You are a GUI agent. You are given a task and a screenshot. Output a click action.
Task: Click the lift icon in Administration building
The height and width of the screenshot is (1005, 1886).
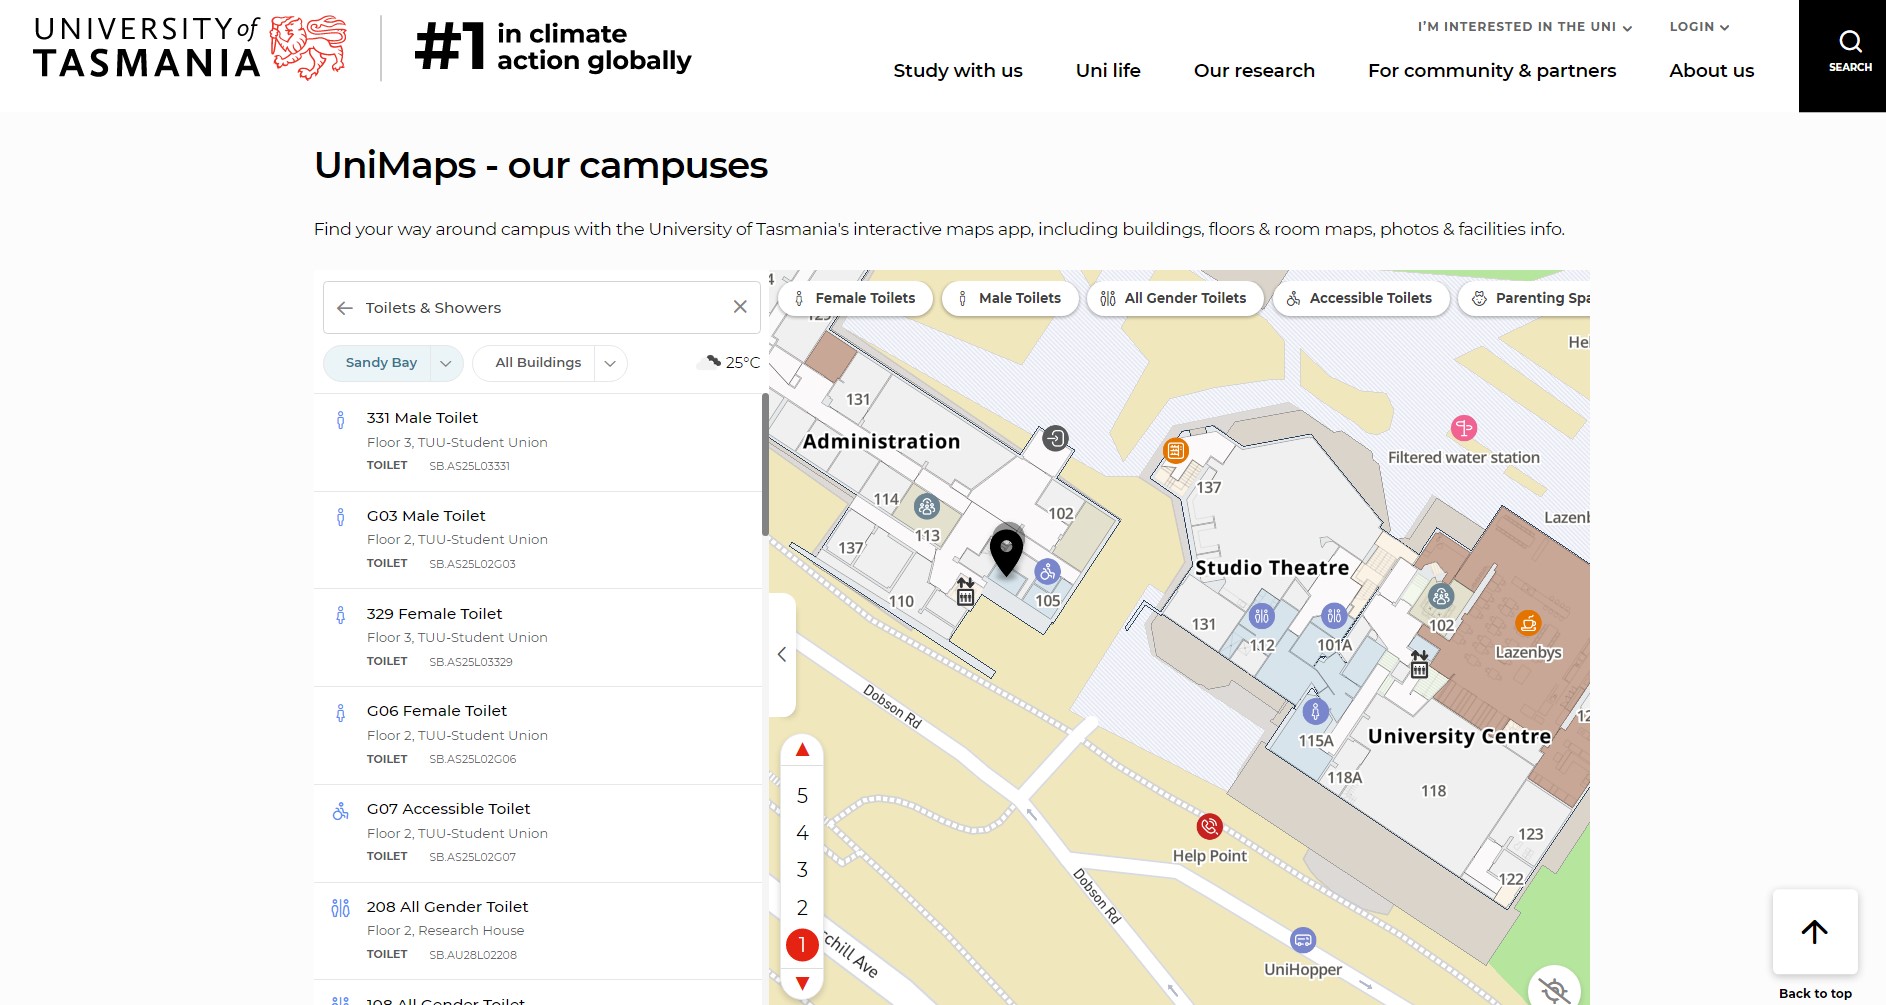[x=965, y=591]
